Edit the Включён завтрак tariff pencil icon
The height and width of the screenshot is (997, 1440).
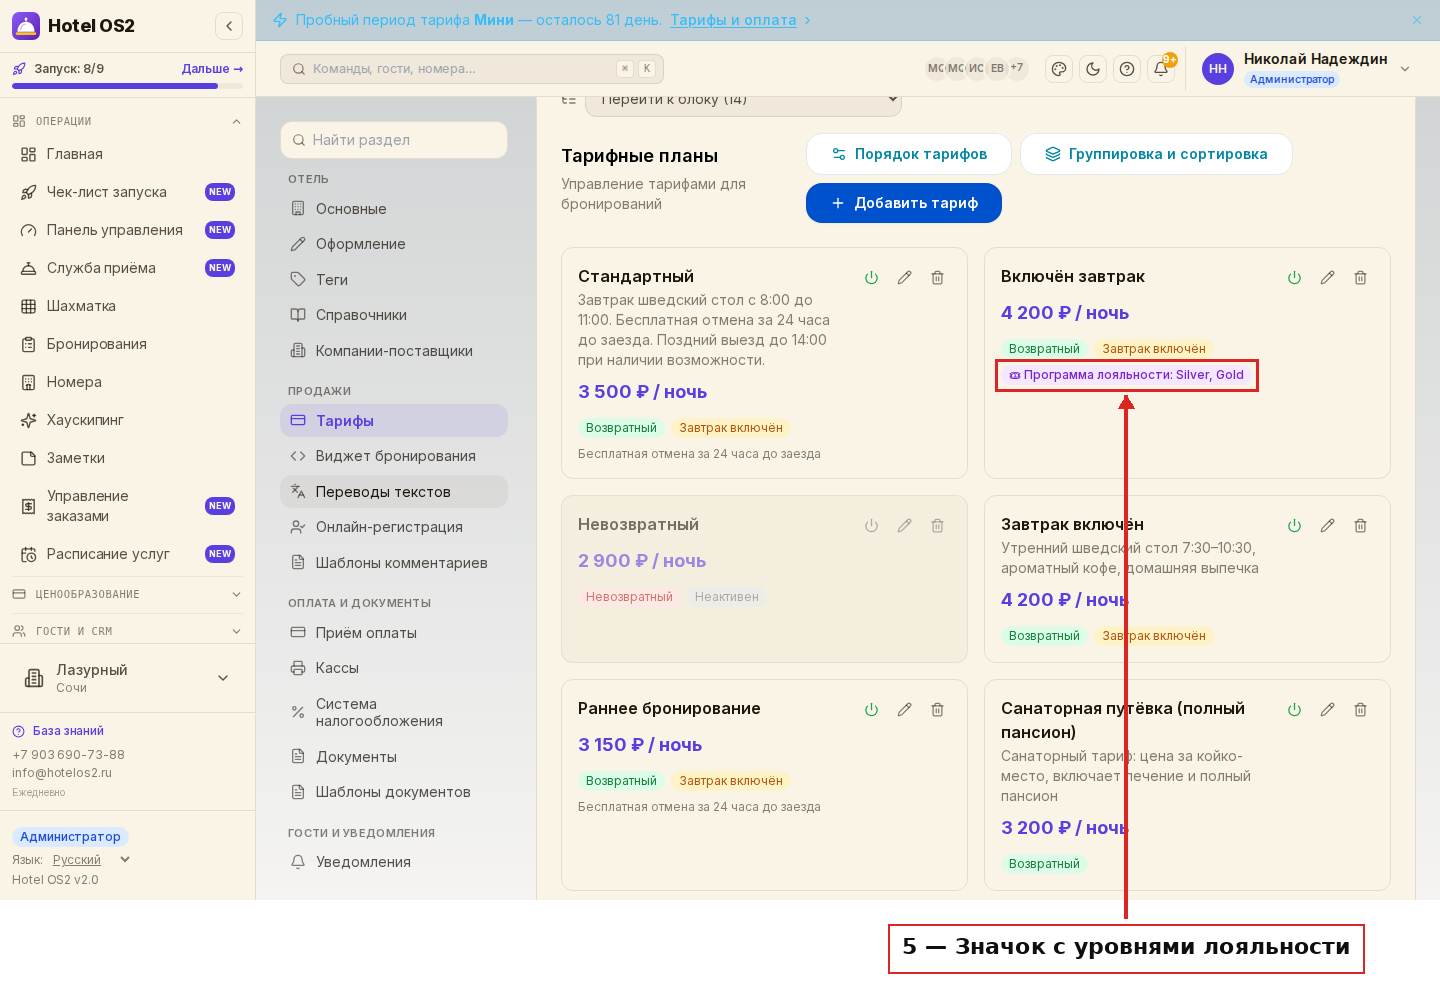point(1327,278)
